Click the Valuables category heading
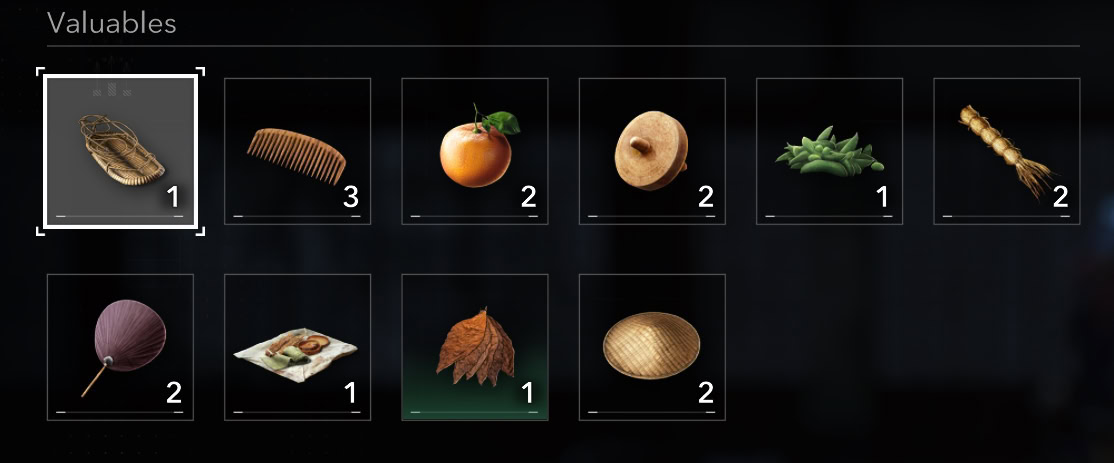Image resolution: width=1114 pixels, height=463 pixels. [112, 23]
